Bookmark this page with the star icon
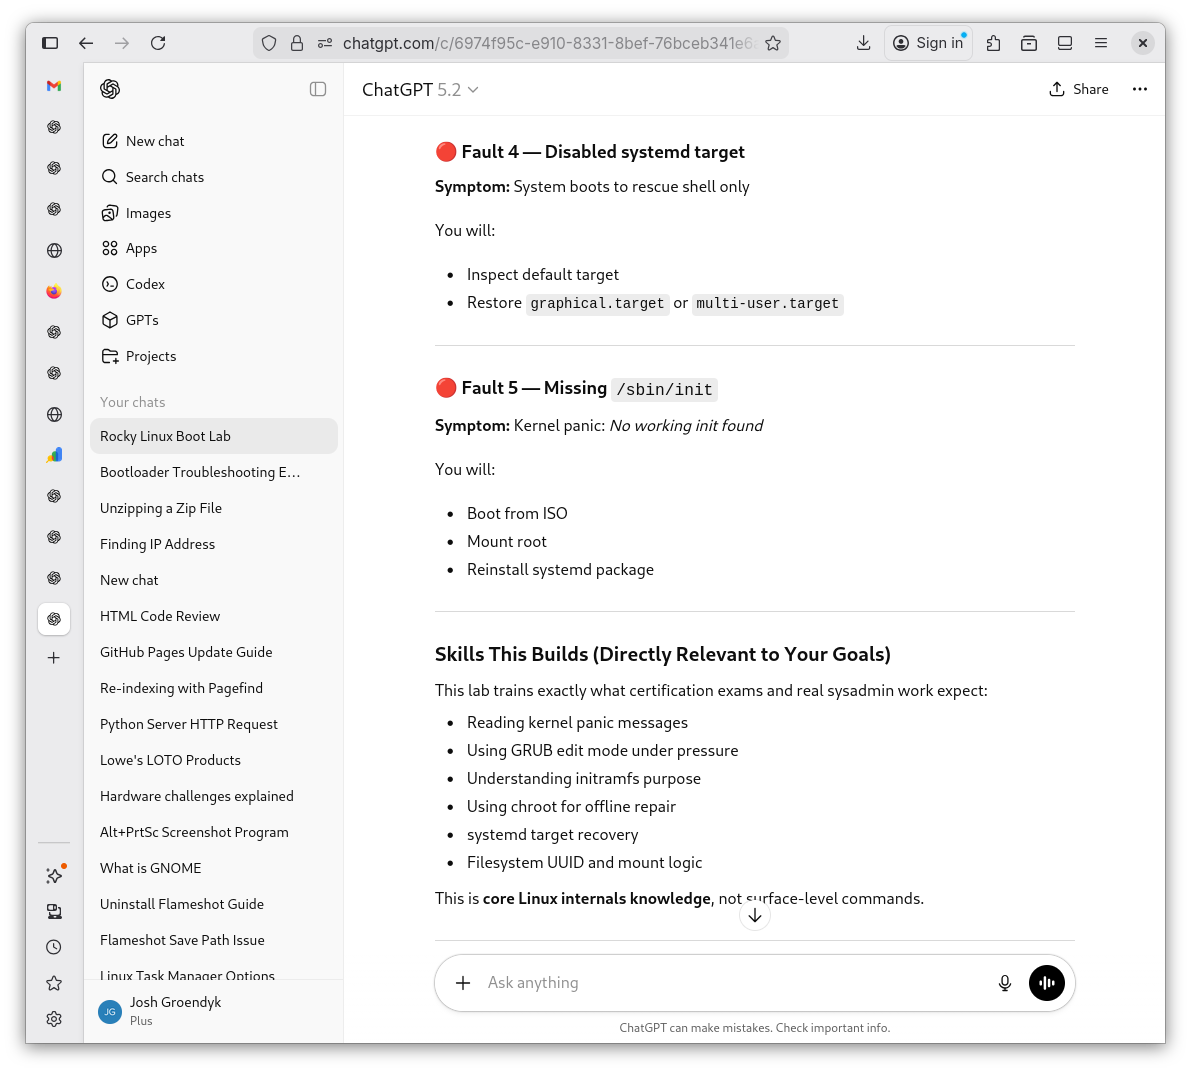Screen dimensions: 1191x1072 pos(773,43)
